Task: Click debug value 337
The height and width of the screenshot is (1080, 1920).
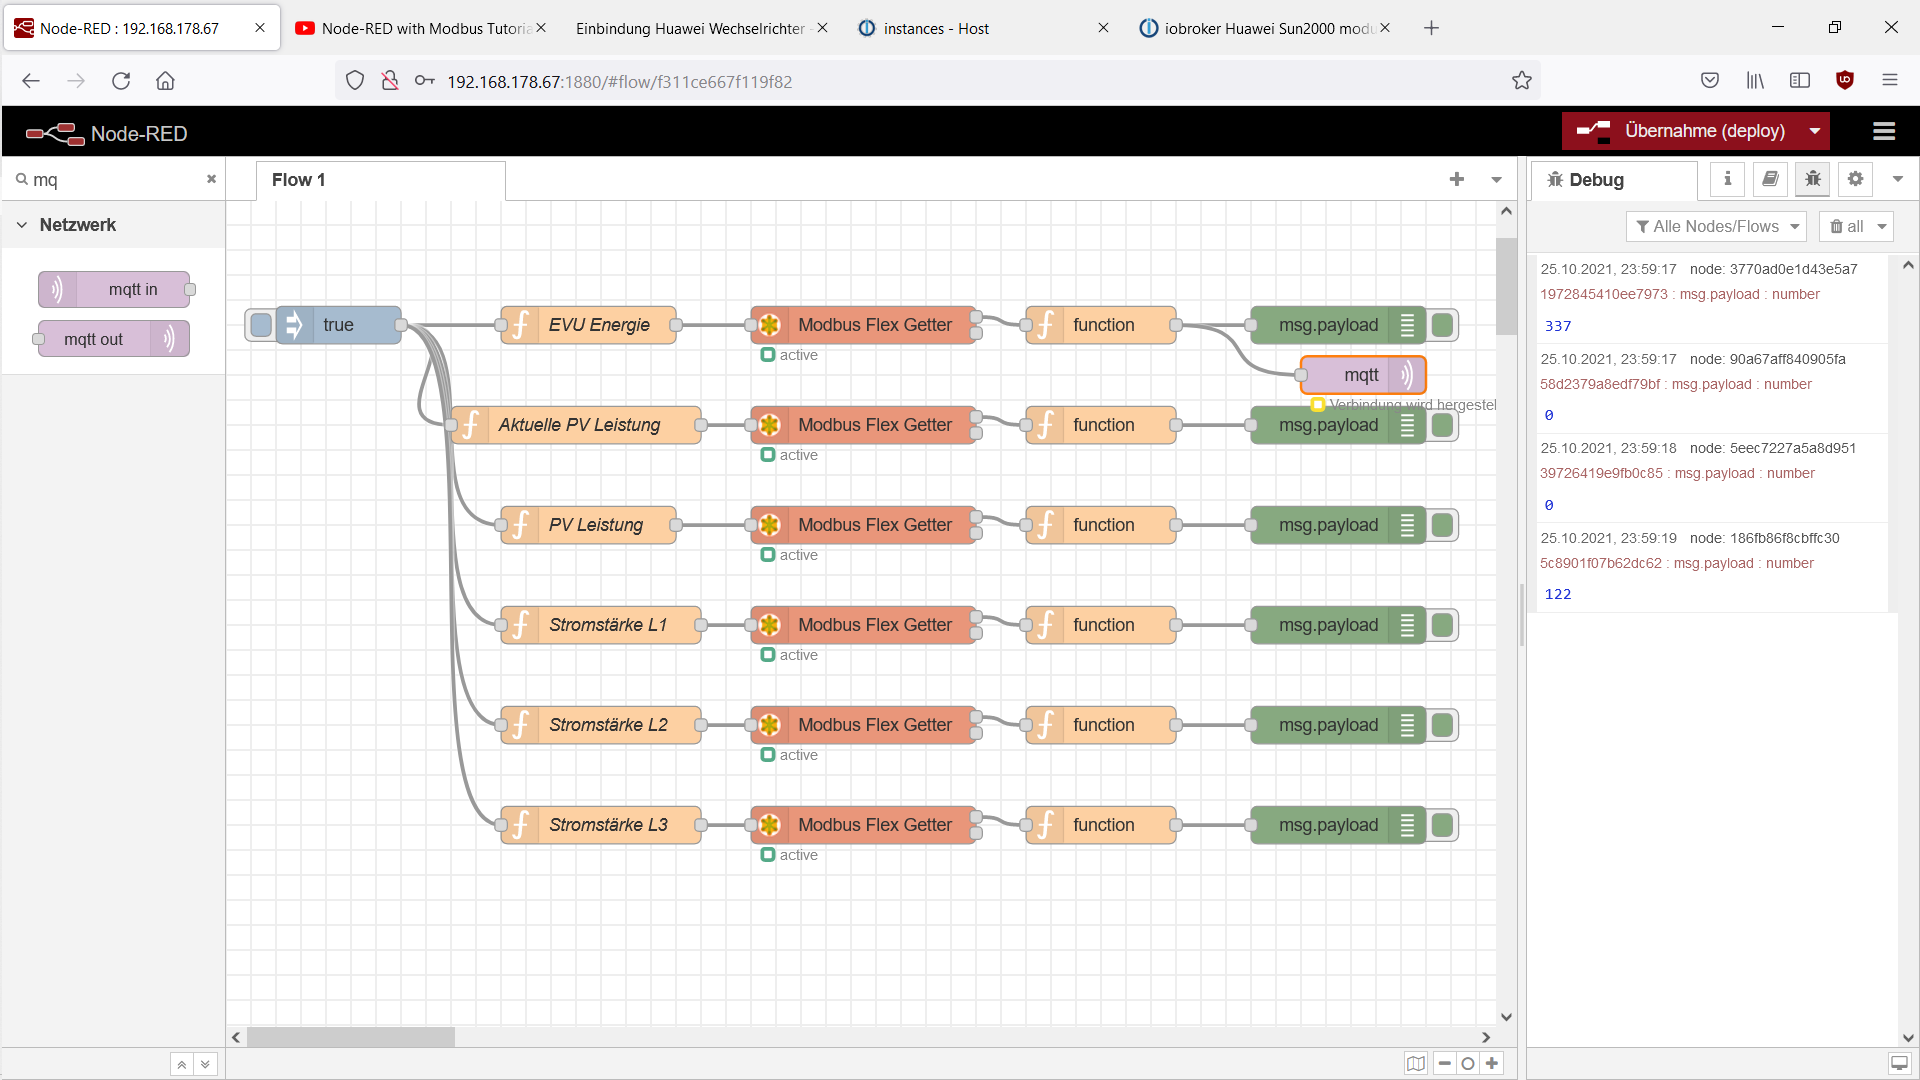Action: (x=1558, y=326)
